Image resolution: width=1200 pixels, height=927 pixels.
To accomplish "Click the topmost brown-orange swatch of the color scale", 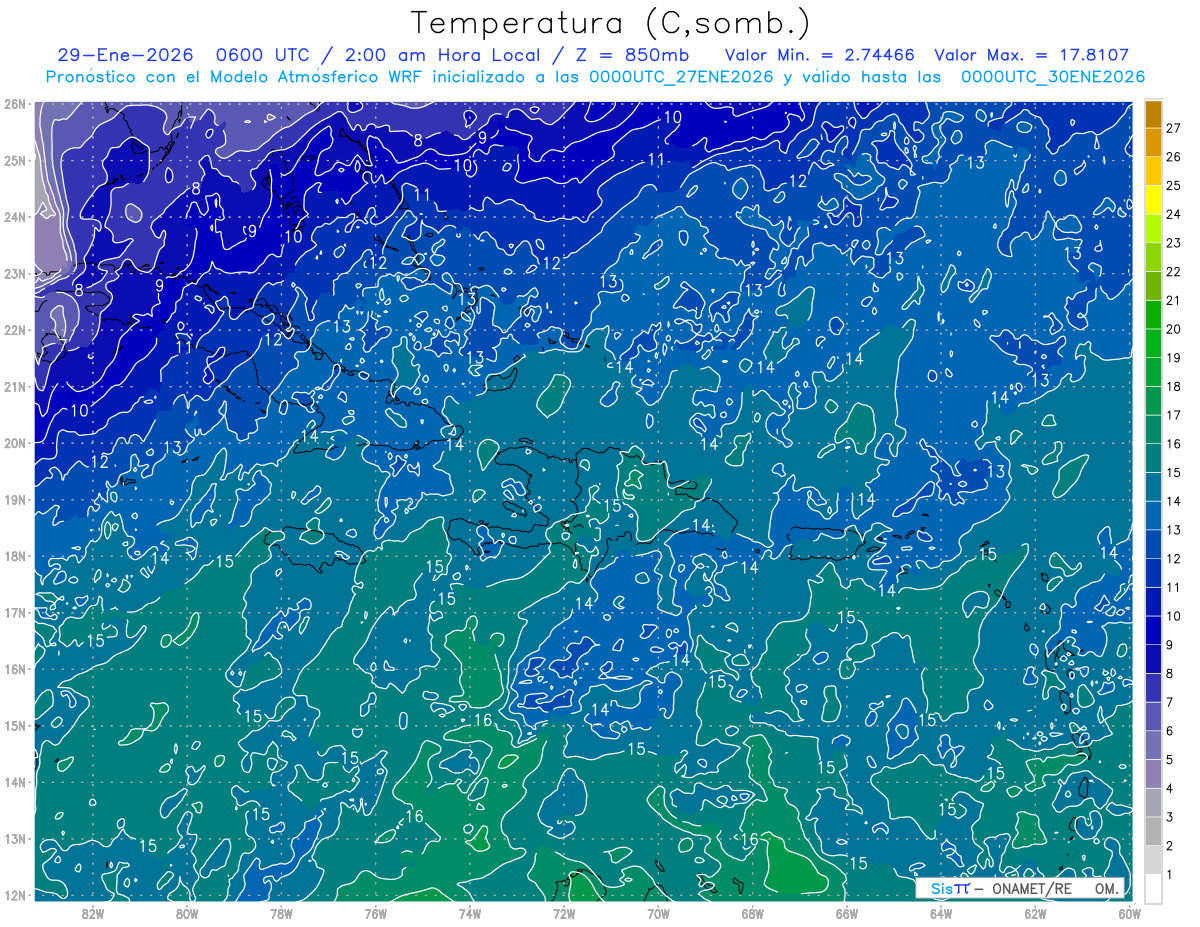I will (x=1153, y=114).
